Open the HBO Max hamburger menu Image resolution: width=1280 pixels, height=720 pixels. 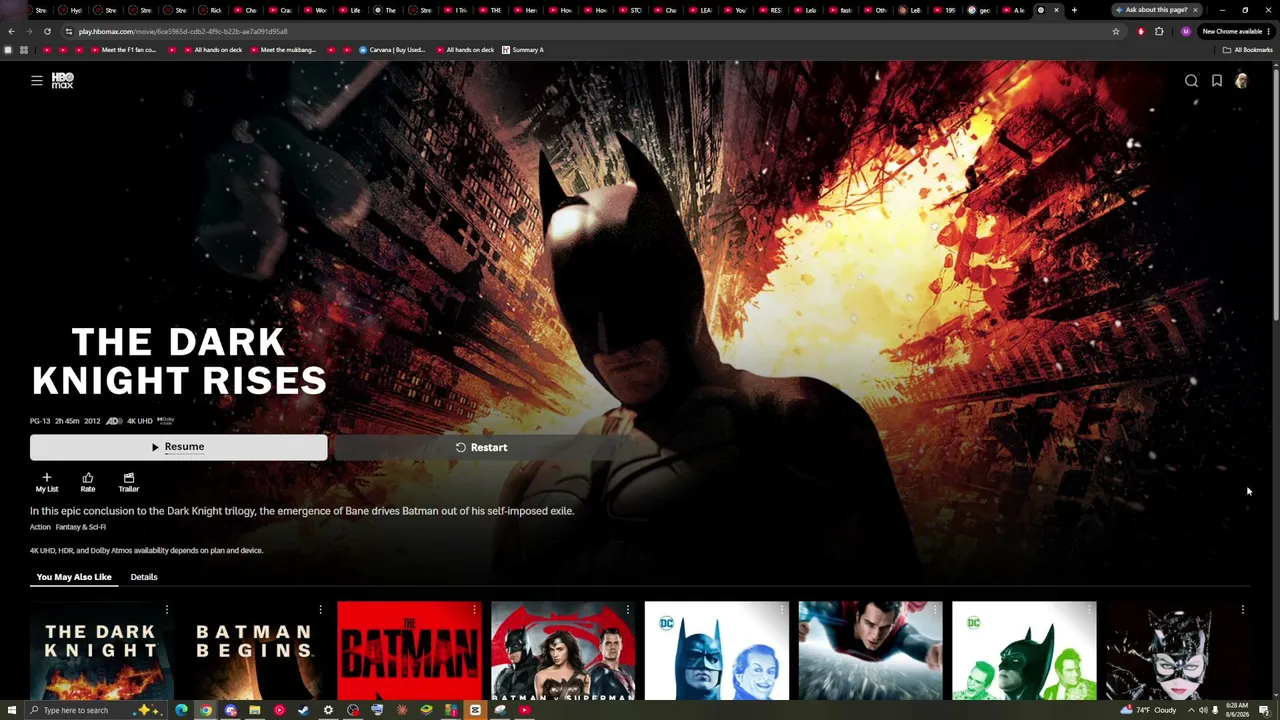coord(37,81)
